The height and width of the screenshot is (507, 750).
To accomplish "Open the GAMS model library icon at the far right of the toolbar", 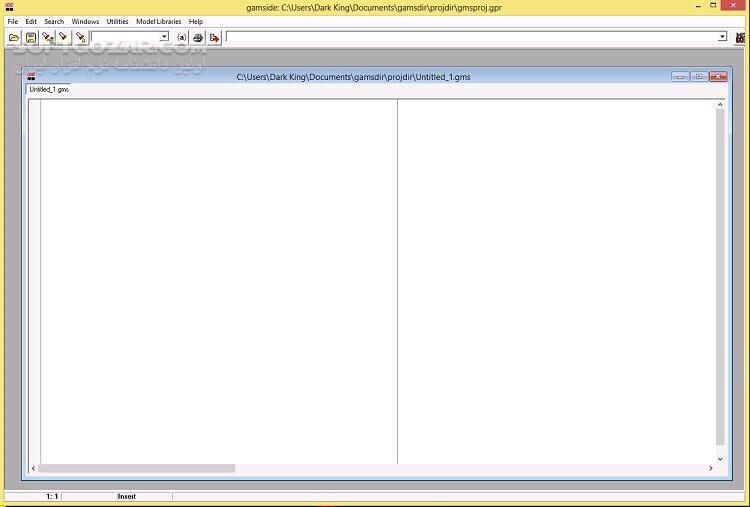I will pyautogui.click(x=741, y=37).
